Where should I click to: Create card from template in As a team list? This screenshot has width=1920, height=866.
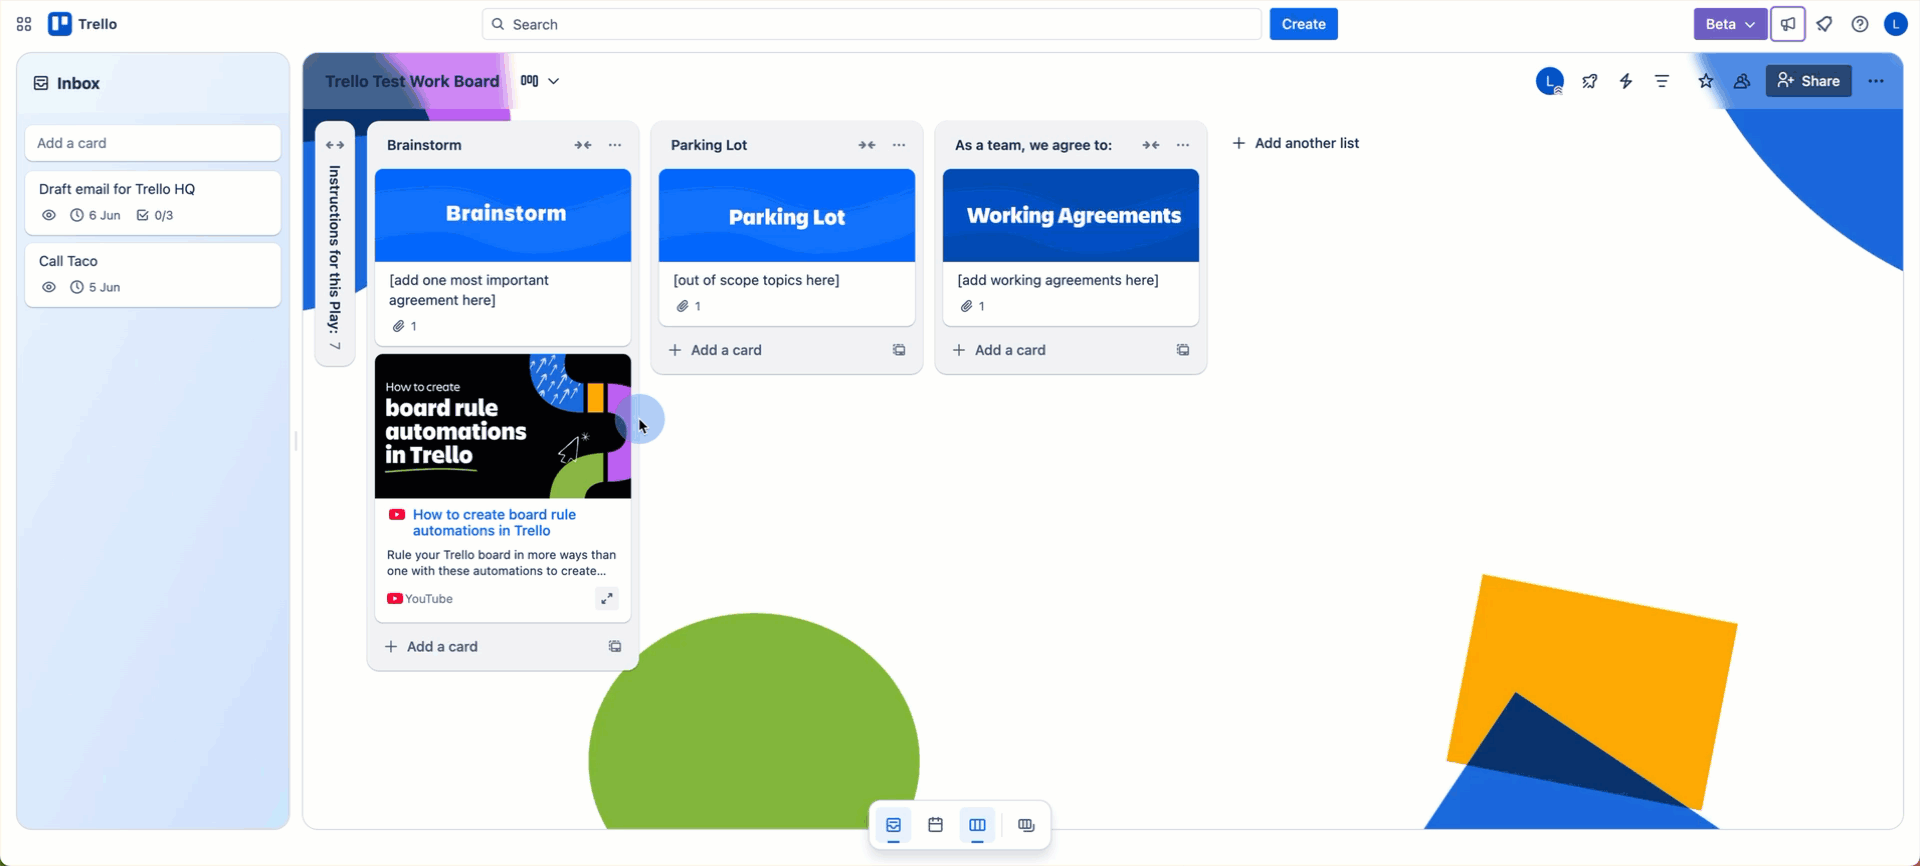(1183, 350)
